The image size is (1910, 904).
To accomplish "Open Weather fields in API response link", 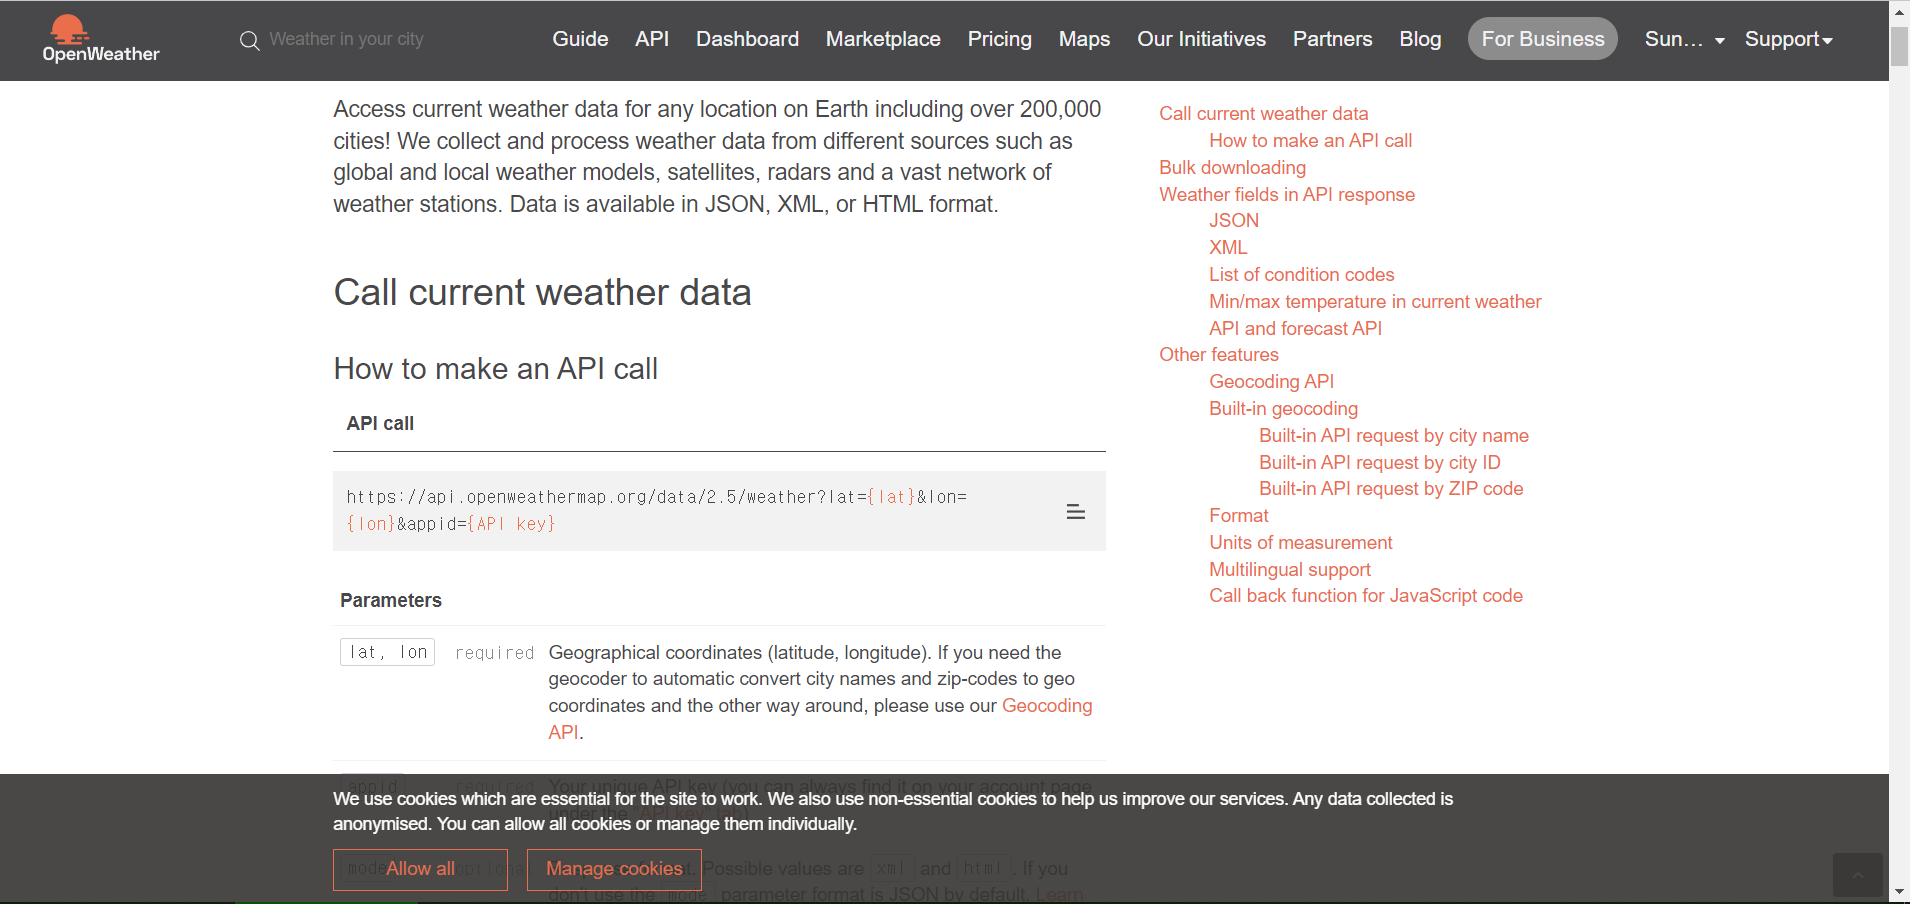I will [1287, 195].
